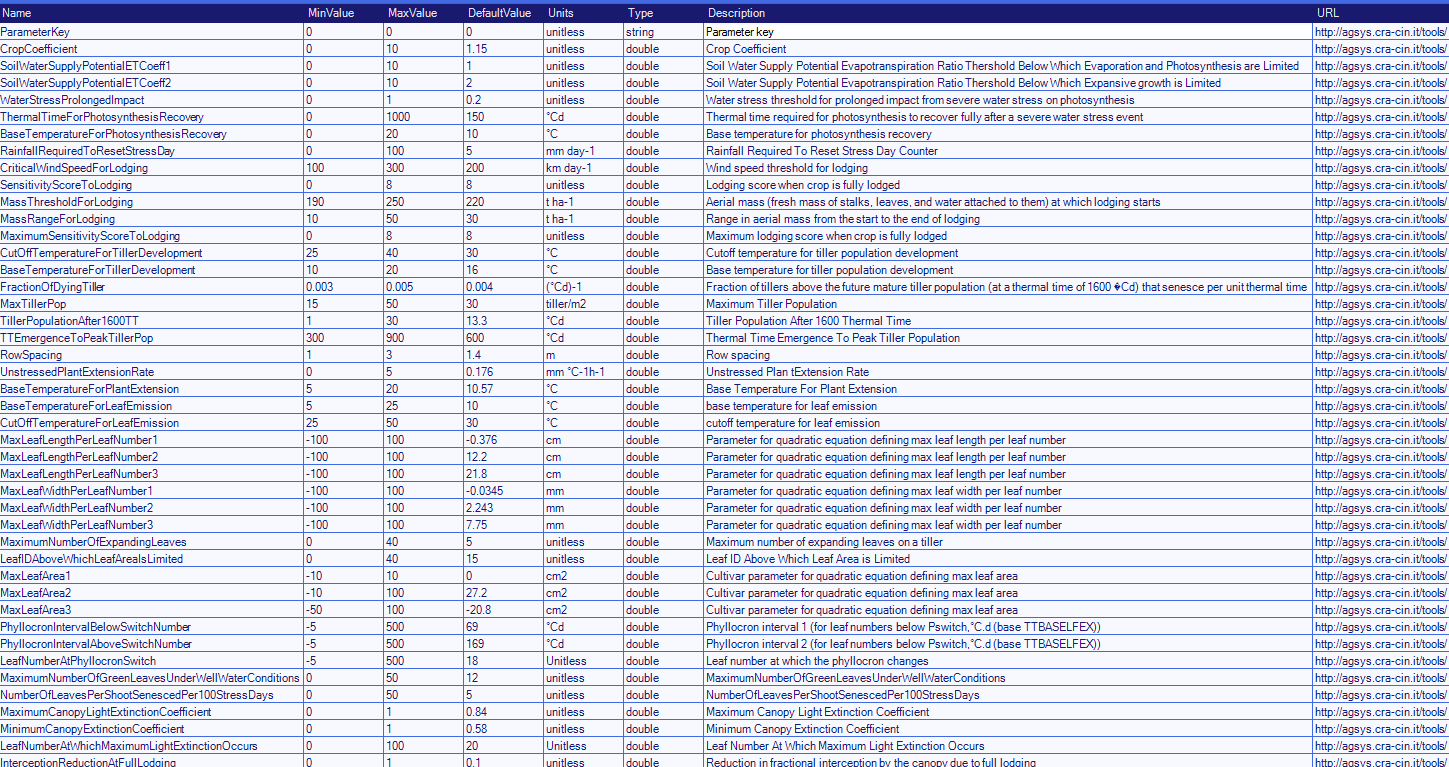Click the Type column header
1449x767 pixels.
click(664, 13)
